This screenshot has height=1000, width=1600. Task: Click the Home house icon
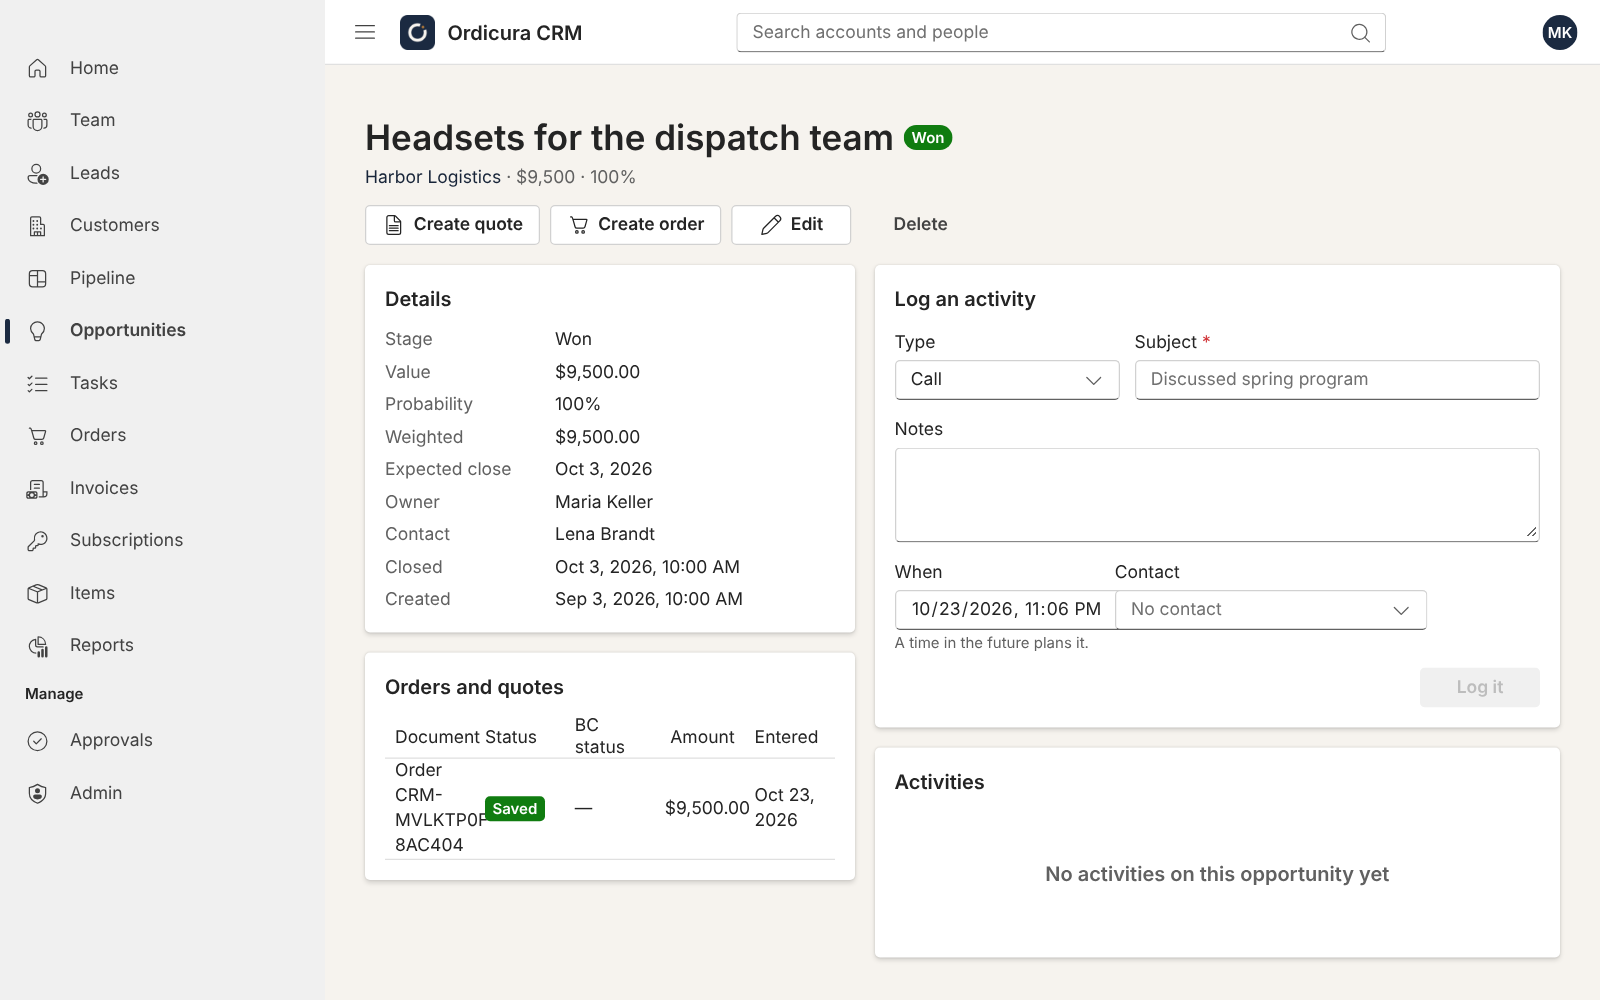(38, 68)
